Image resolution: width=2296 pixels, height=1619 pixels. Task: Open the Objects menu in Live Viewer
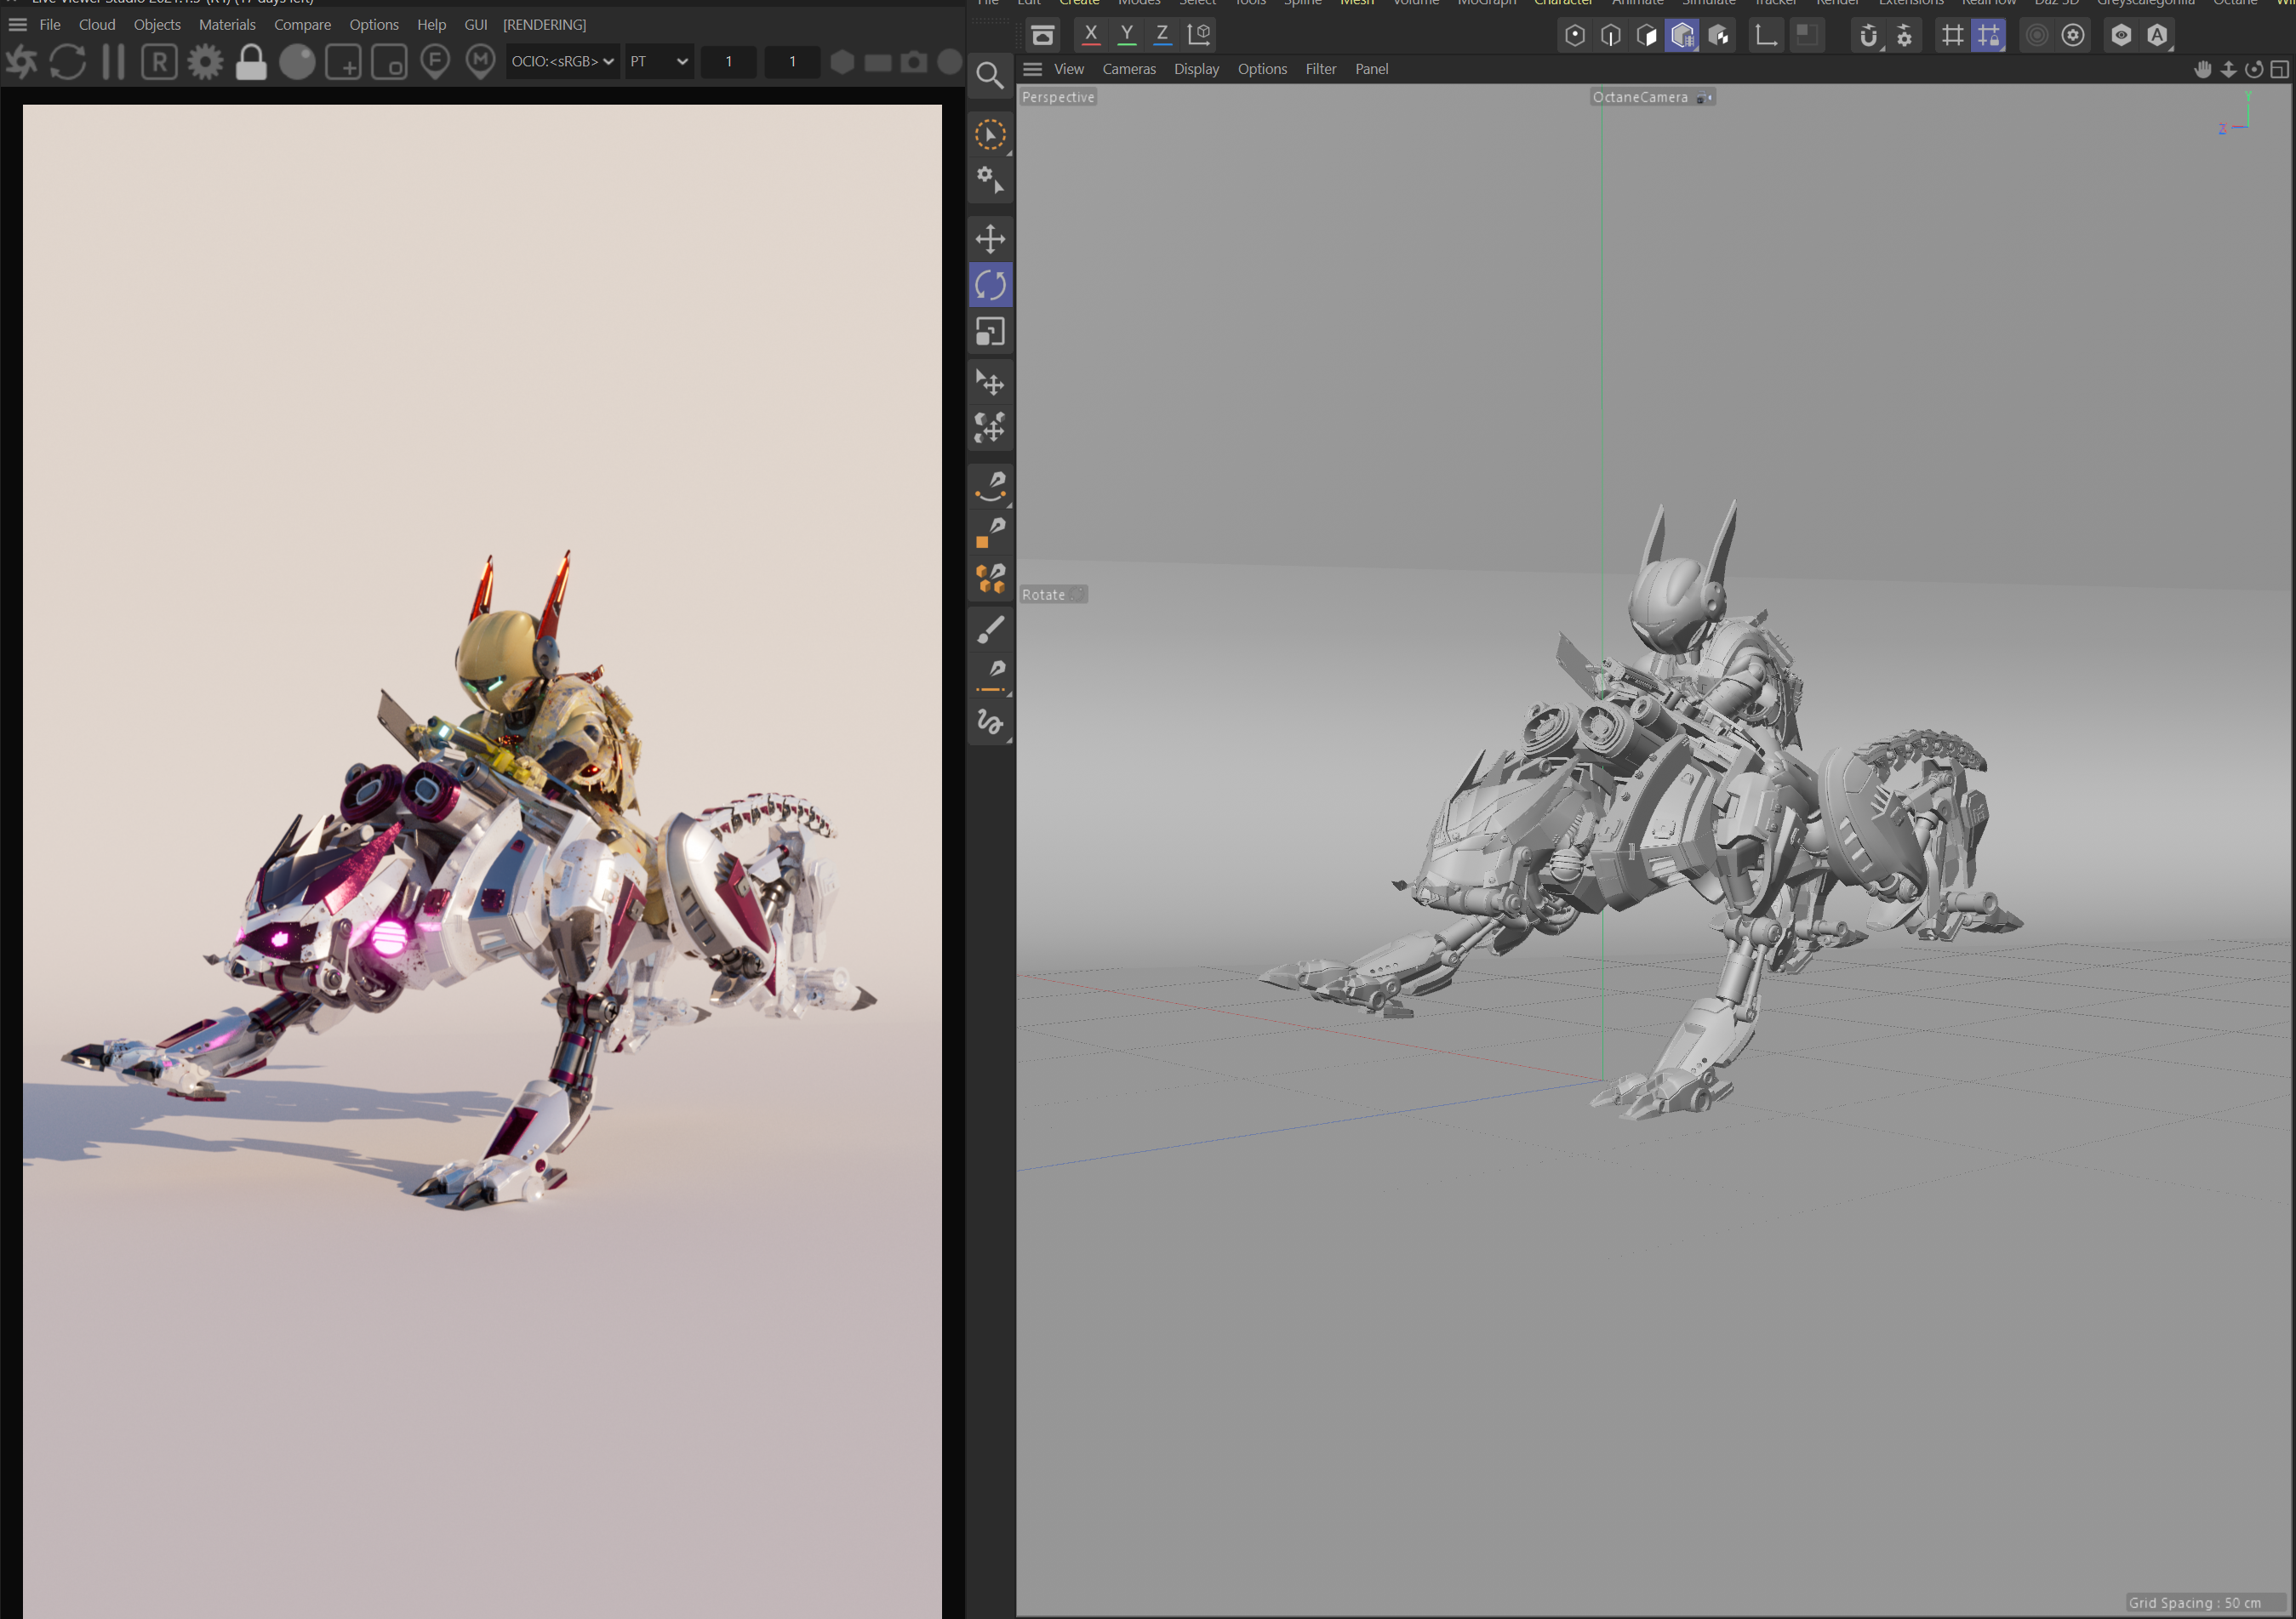(157, 24)
